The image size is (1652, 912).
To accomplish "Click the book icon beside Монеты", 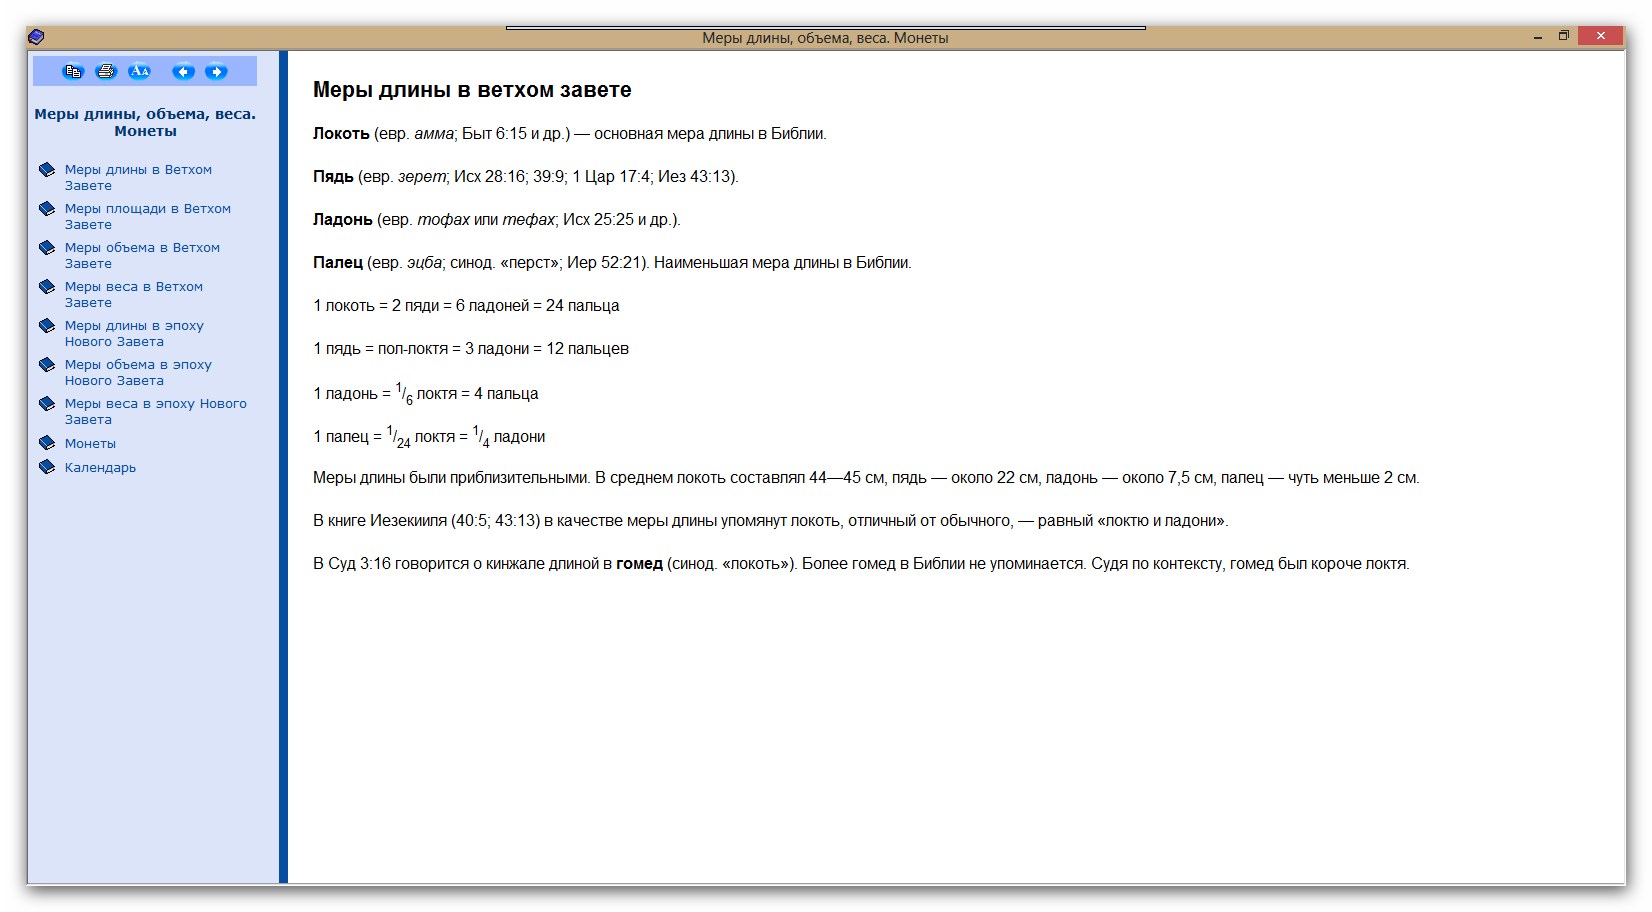I will click(x=47, y=443).
